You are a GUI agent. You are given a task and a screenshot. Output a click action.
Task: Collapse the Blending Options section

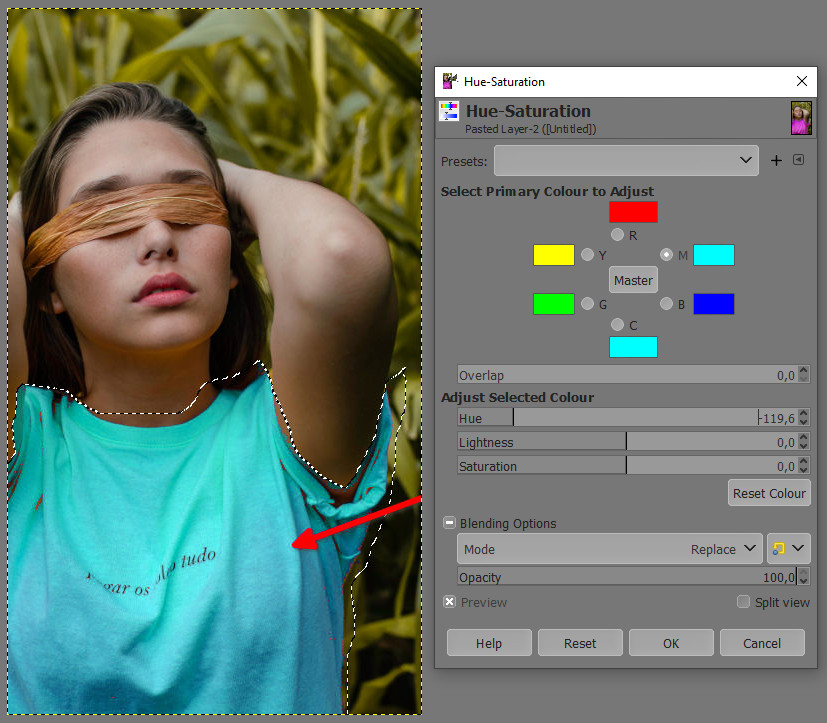pyautogui.click(x=449, y=523)
